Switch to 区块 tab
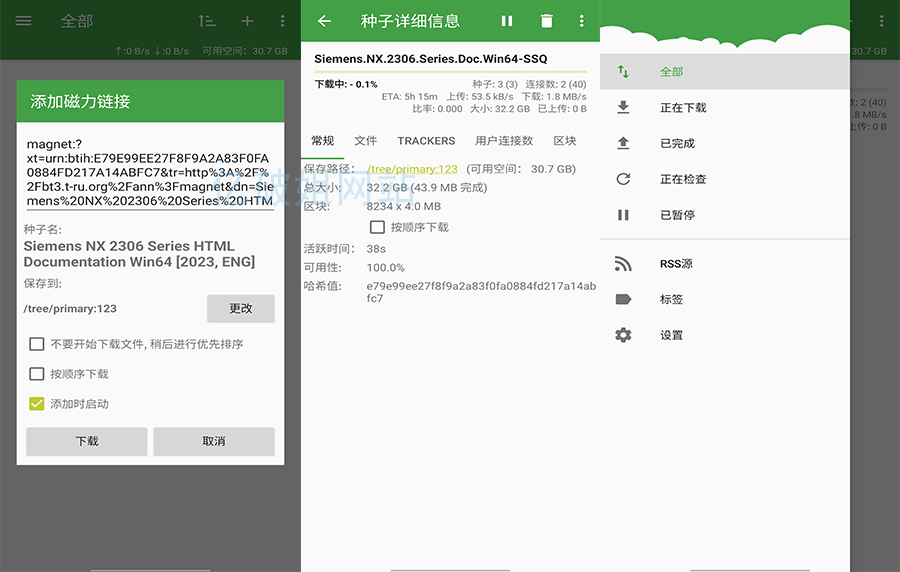Screen dimensions: 900x572 pos(565,141)
